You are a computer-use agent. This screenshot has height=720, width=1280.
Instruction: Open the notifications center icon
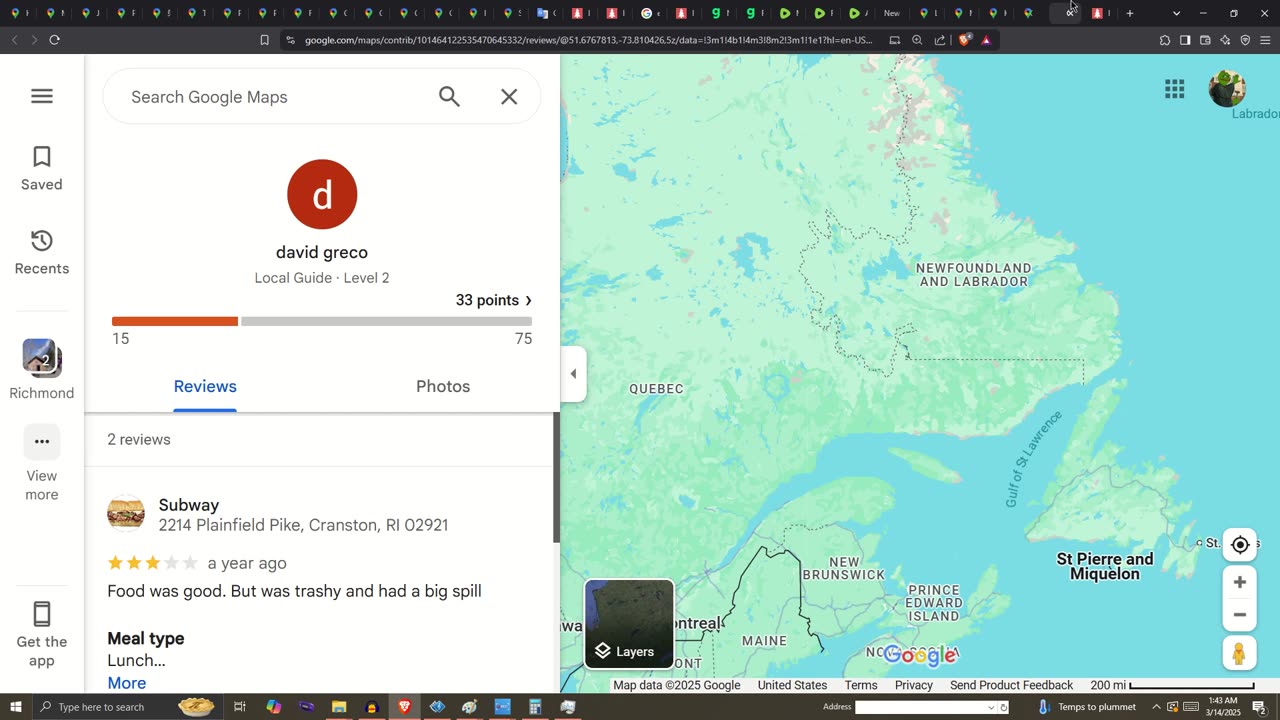tap(1259, 707)
